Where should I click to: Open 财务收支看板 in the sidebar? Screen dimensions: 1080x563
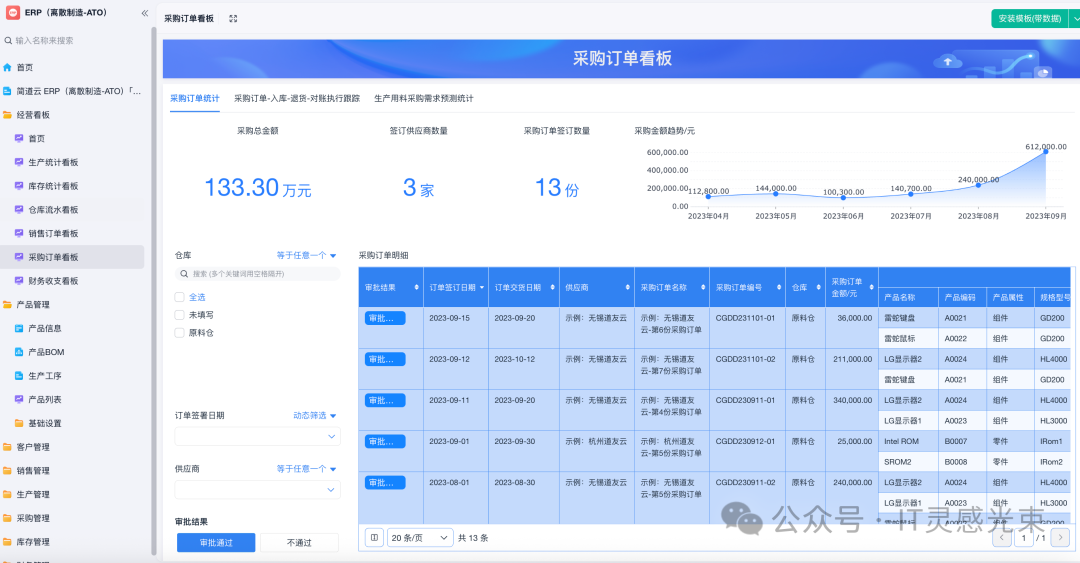pos(53,281)
